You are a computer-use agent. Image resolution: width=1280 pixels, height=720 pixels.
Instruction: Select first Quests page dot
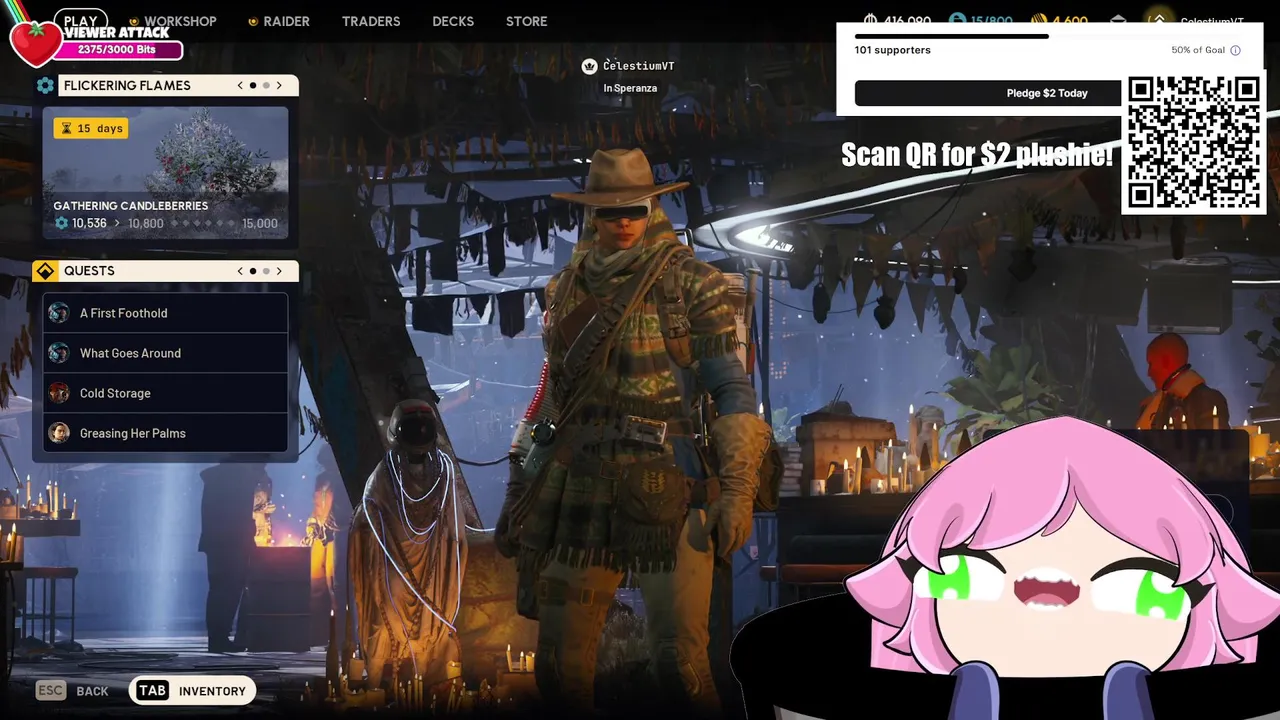[253, 271]
